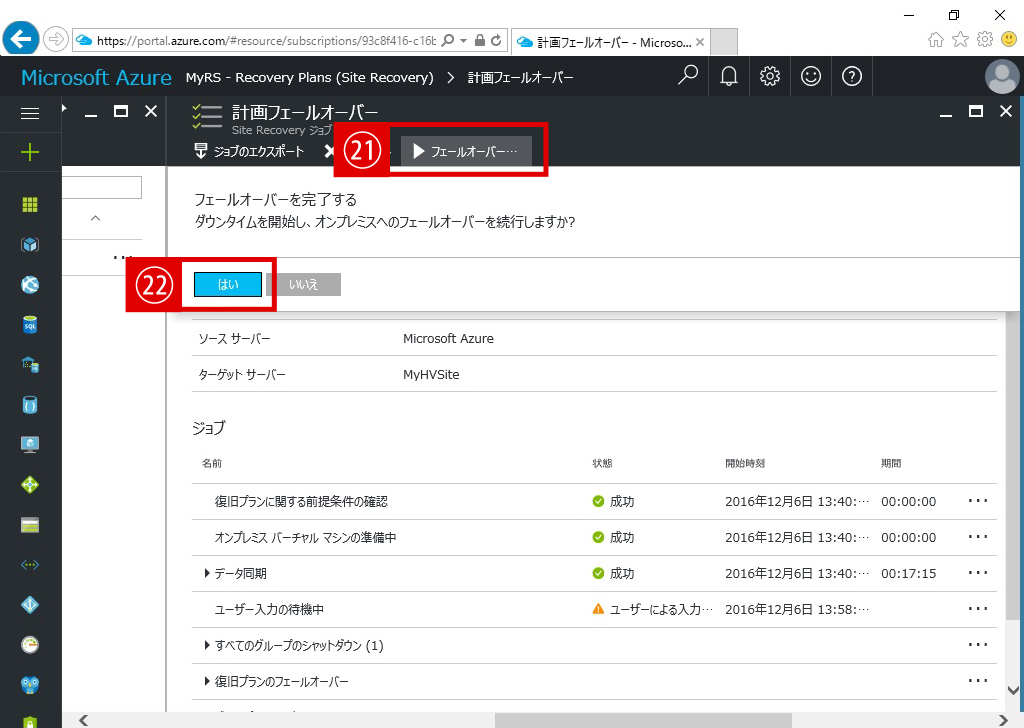Click the フェールオーバー toolbar button
Screen dimensions: 1024x728
pyautogui.click(x=466, y=151)
